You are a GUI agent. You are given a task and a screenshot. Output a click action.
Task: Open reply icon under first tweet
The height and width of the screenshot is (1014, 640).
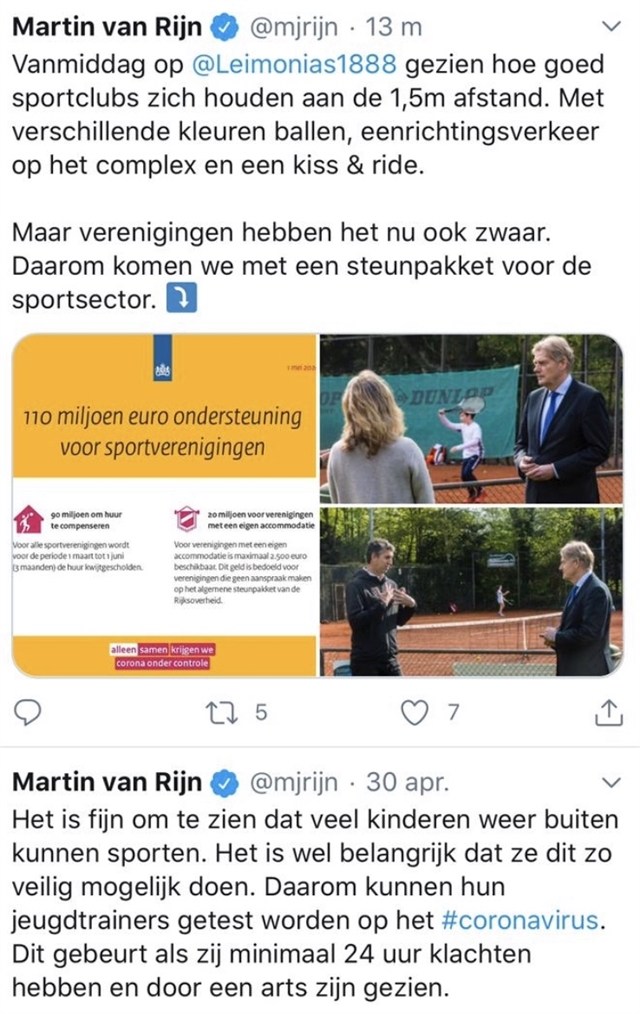[27, 712]
